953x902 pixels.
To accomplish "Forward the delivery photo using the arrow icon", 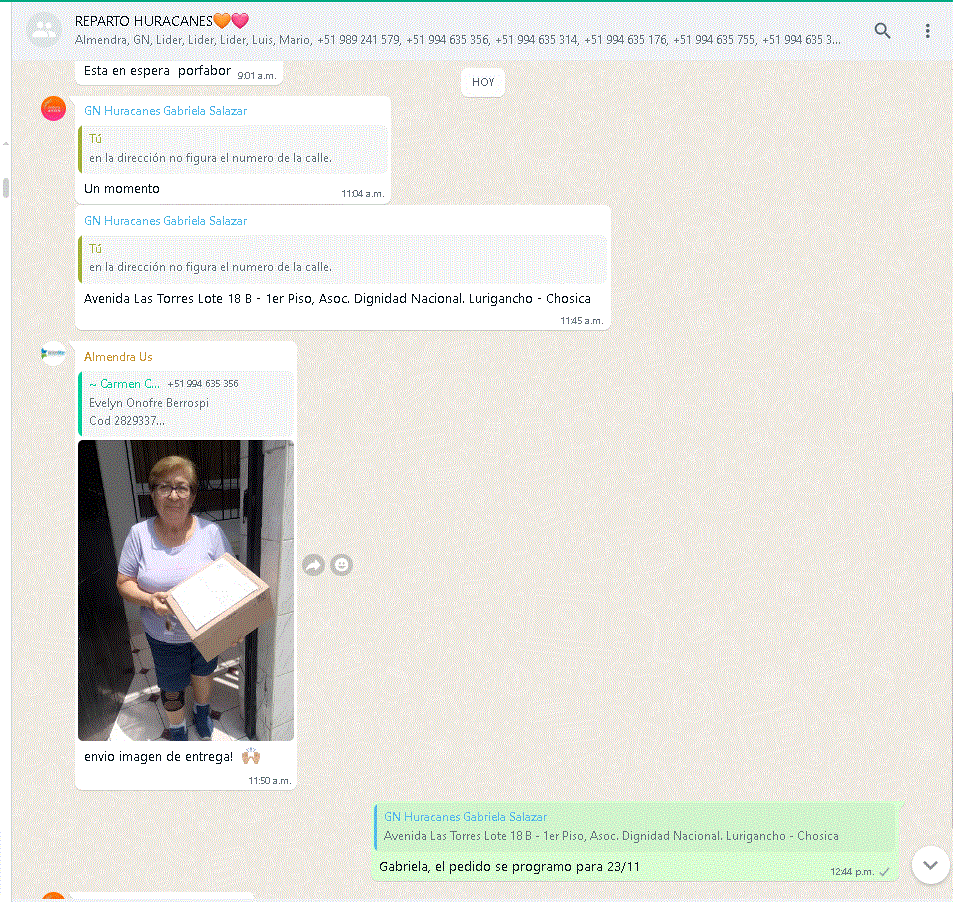I will click(x=313, y=565).
